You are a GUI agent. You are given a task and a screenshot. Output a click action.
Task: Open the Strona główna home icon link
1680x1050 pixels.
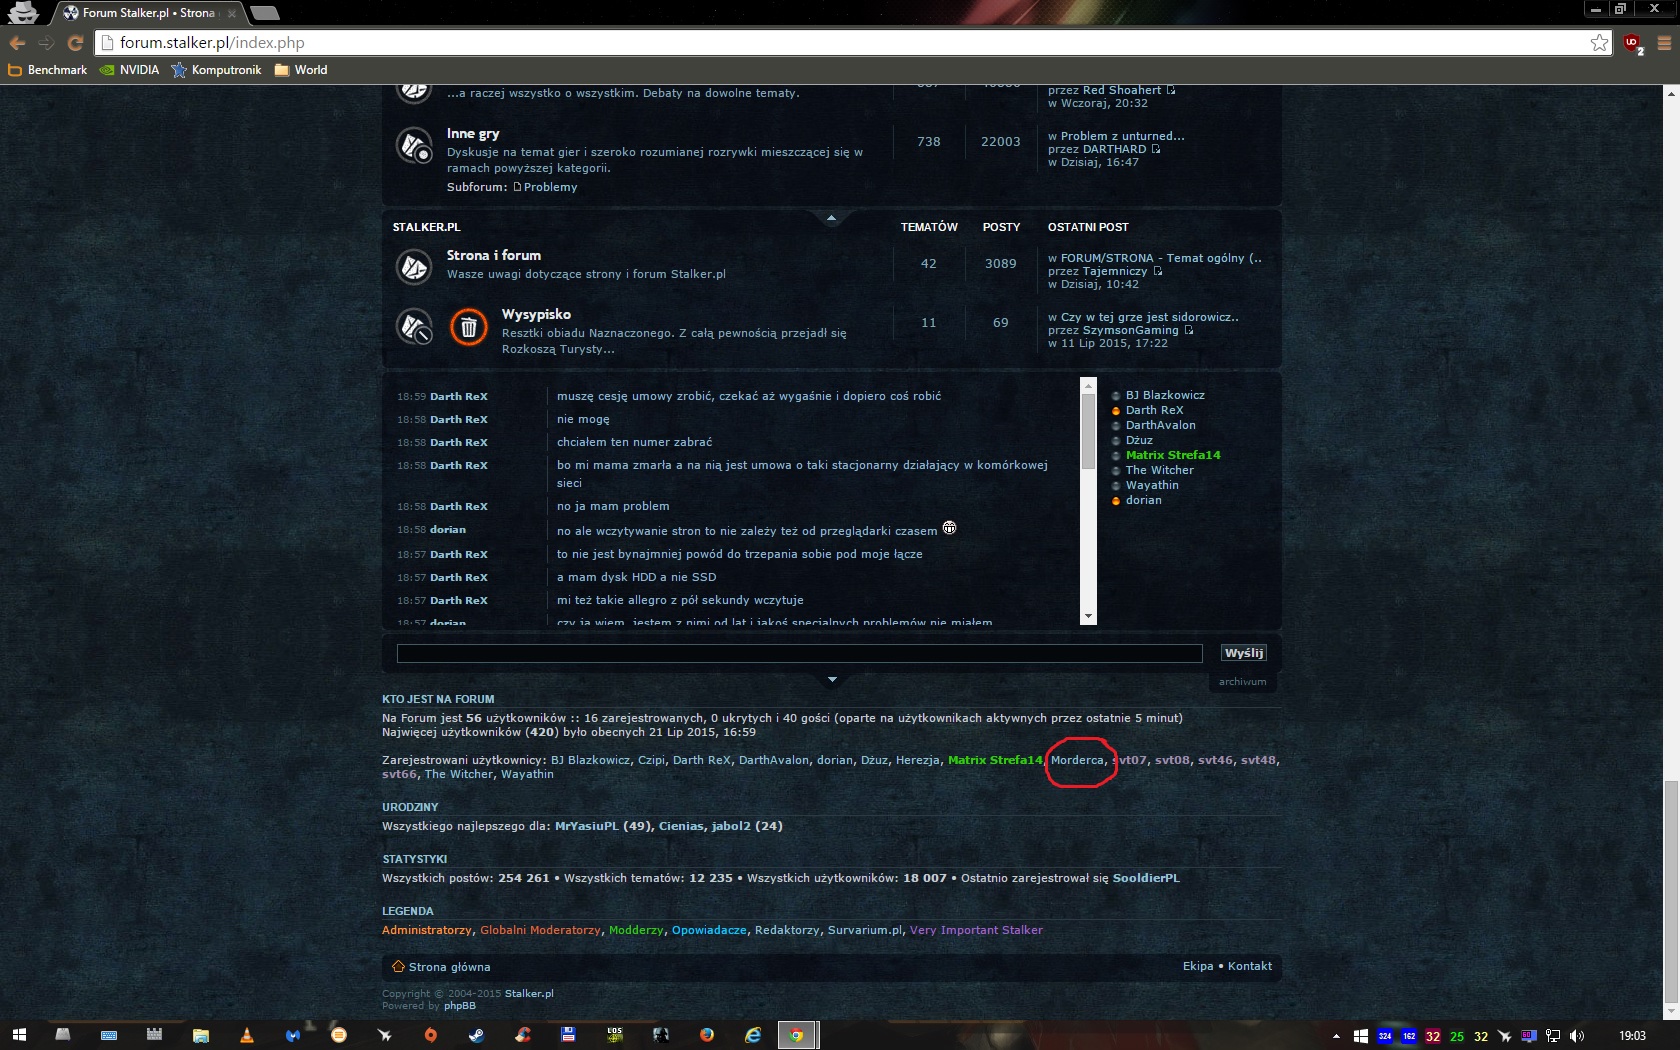tap(398, 967)
